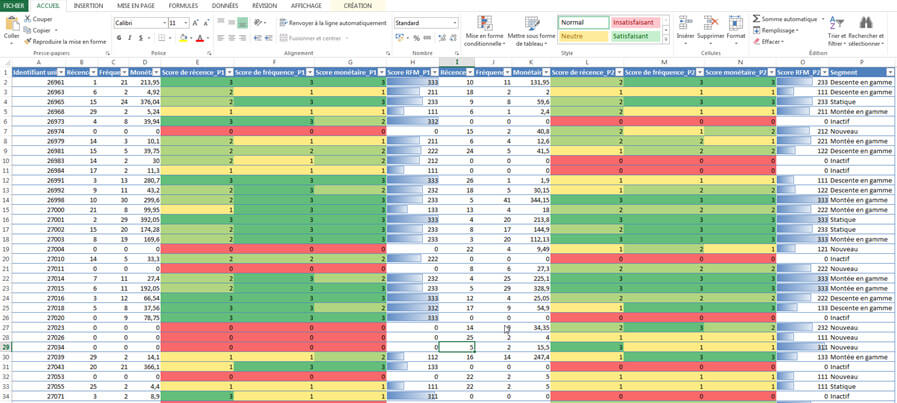Switch to the MISE EN PAGE tab

pos(136,6)
